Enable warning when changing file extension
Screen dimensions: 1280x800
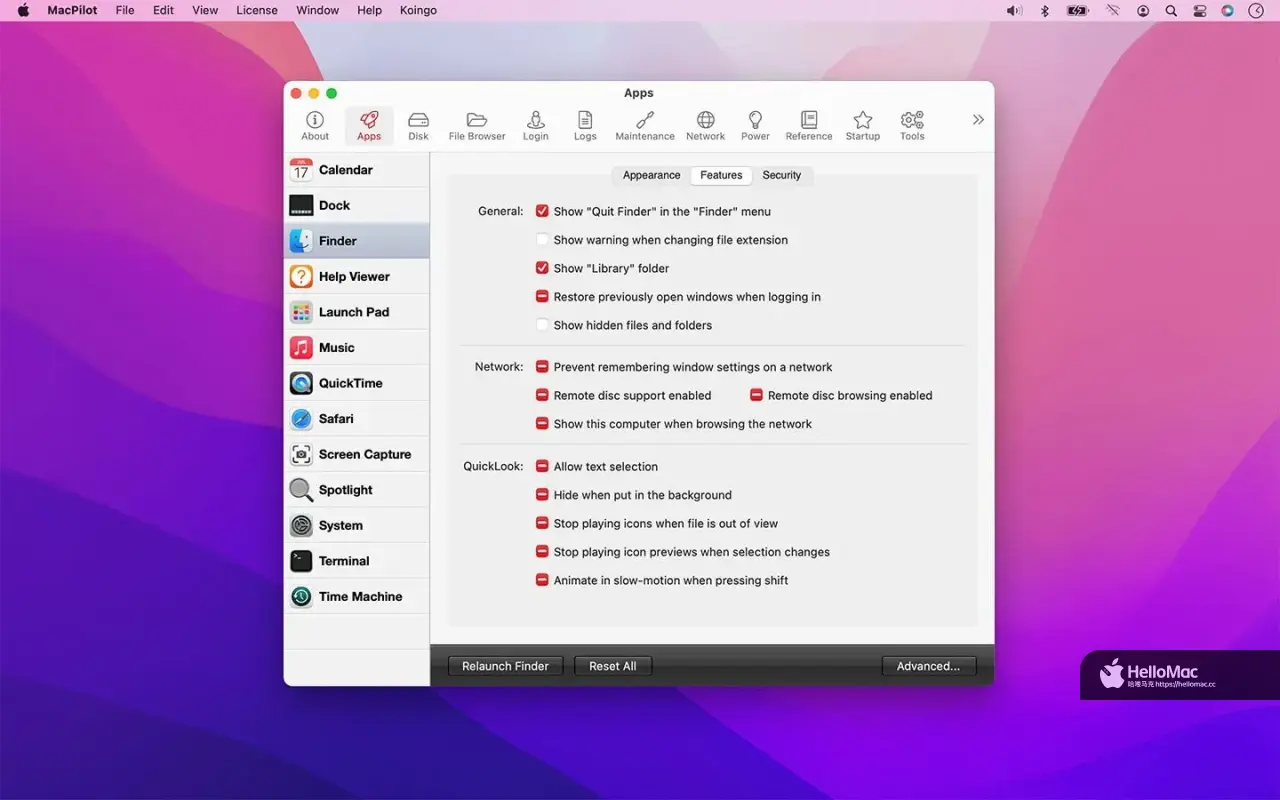(x=542, y=240)
